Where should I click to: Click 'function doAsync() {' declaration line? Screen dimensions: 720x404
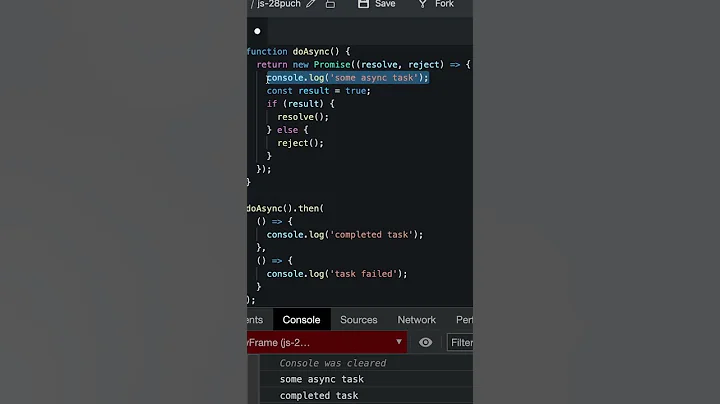(x=298, y=51)
